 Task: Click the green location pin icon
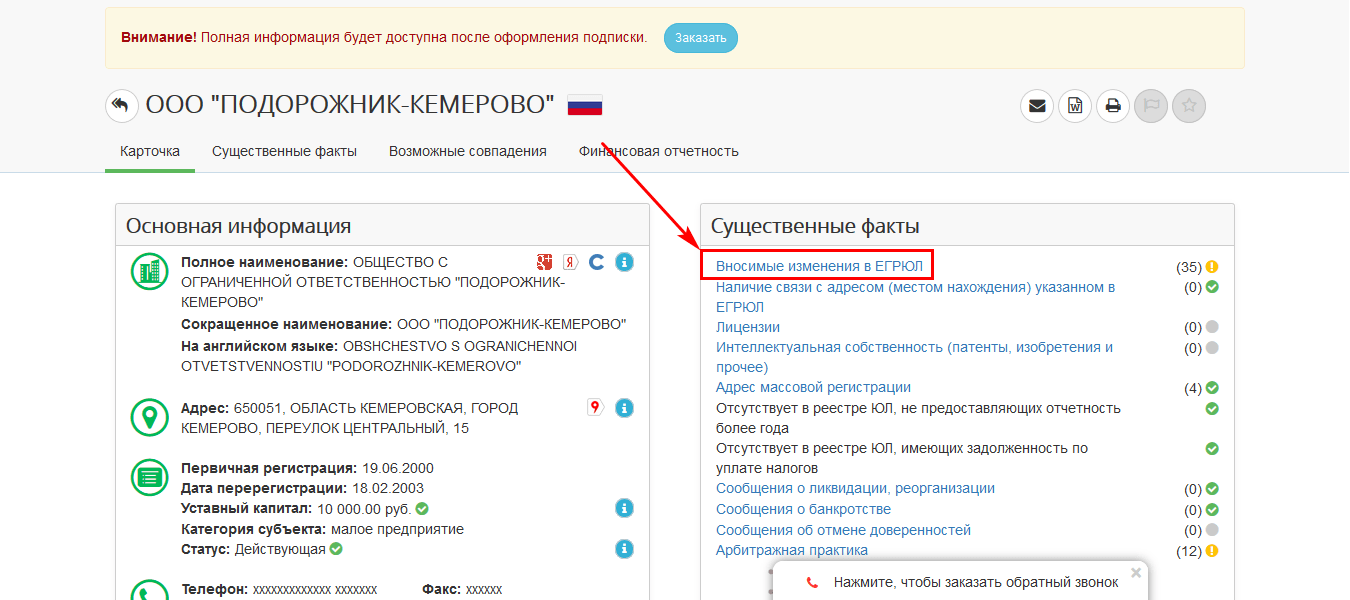click(150, 417)
